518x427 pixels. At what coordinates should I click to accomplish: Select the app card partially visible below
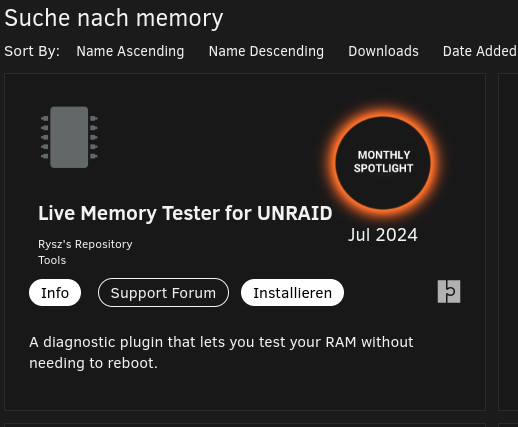(x=245, y=425)
